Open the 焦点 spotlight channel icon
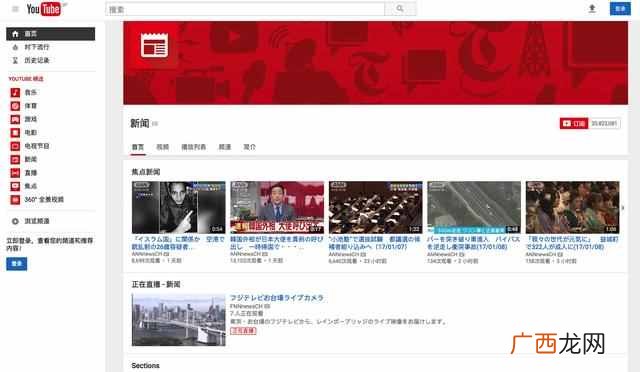 coord(15,186)
